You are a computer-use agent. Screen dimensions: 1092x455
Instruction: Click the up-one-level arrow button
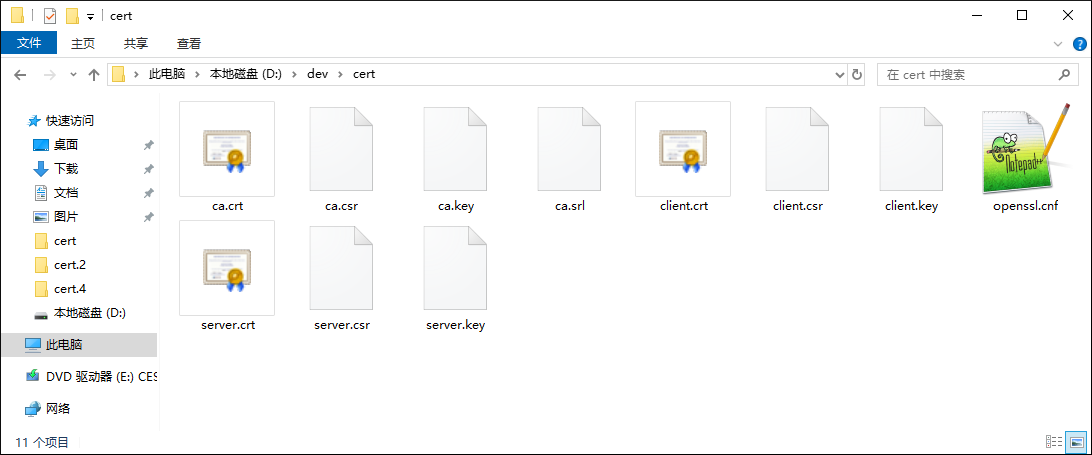tap(94, 74)
